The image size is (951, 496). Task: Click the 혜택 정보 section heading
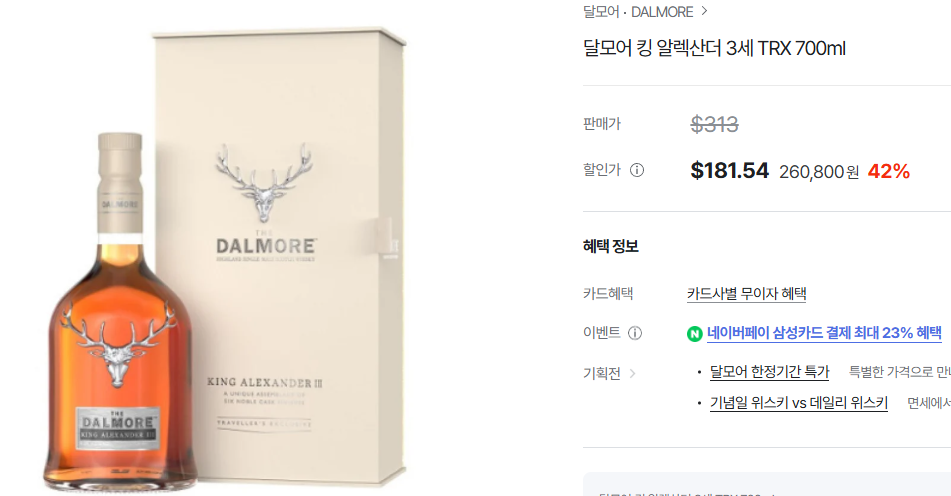[x=611, y=246]
